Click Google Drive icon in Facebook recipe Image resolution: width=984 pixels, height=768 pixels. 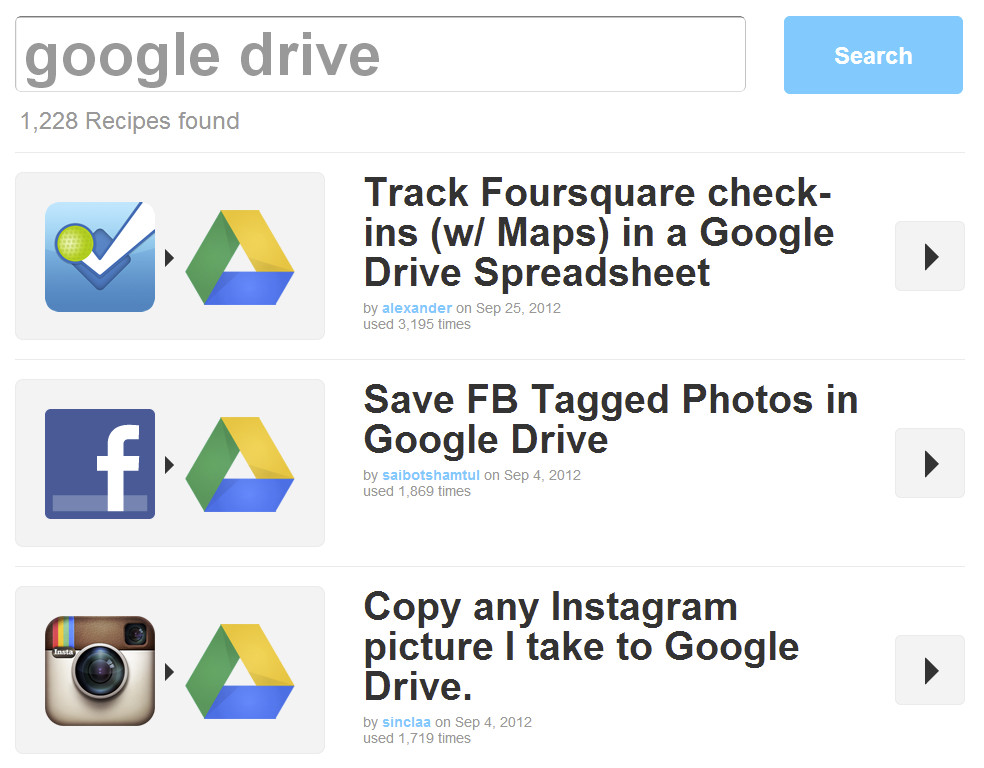240,464
